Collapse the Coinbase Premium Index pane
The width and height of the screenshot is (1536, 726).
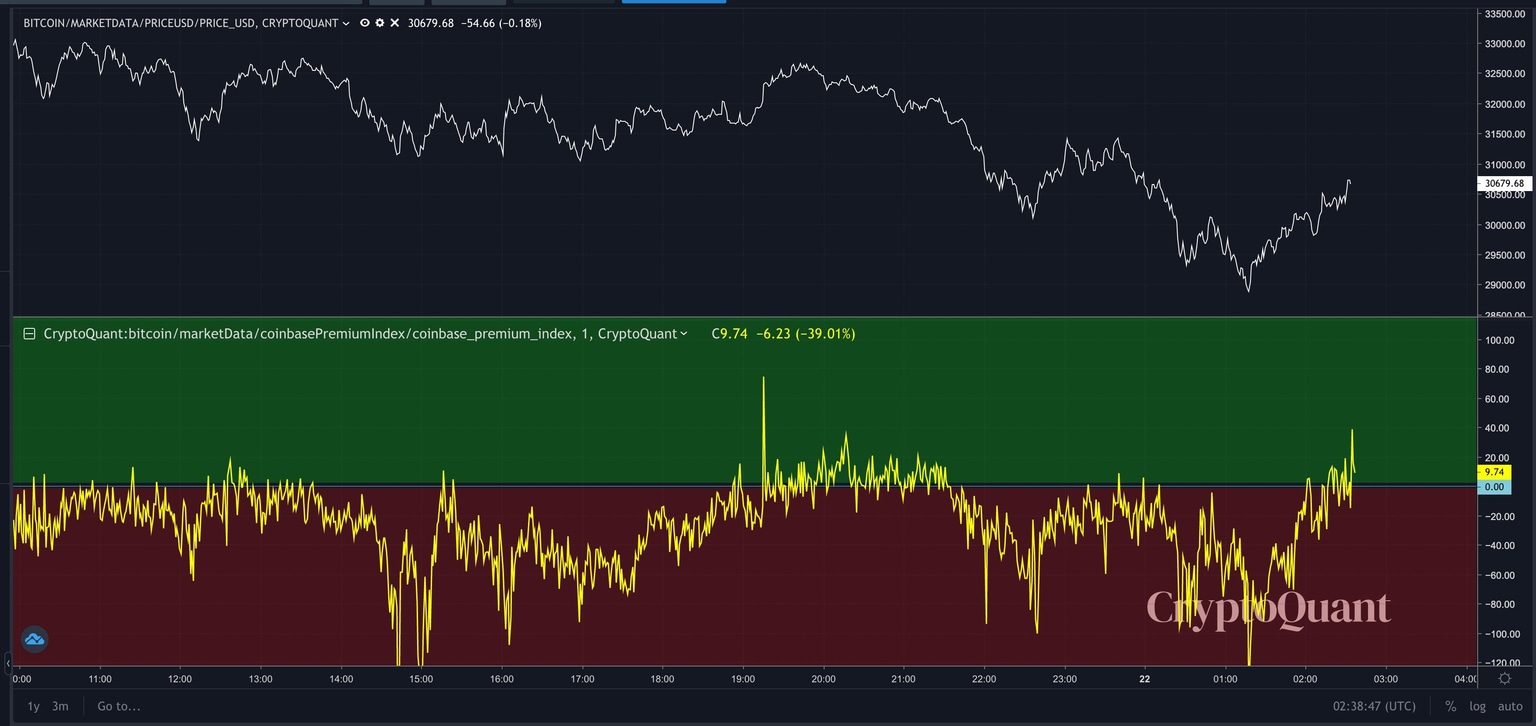[x=29, y=333]
